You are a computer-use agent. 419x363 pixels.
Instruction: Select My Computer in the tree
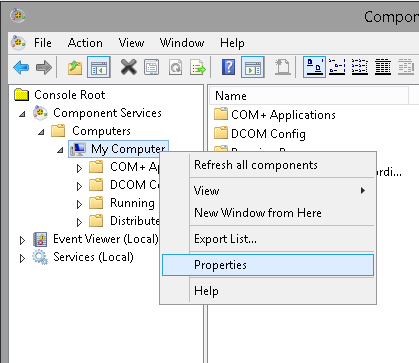coord(128,149)
